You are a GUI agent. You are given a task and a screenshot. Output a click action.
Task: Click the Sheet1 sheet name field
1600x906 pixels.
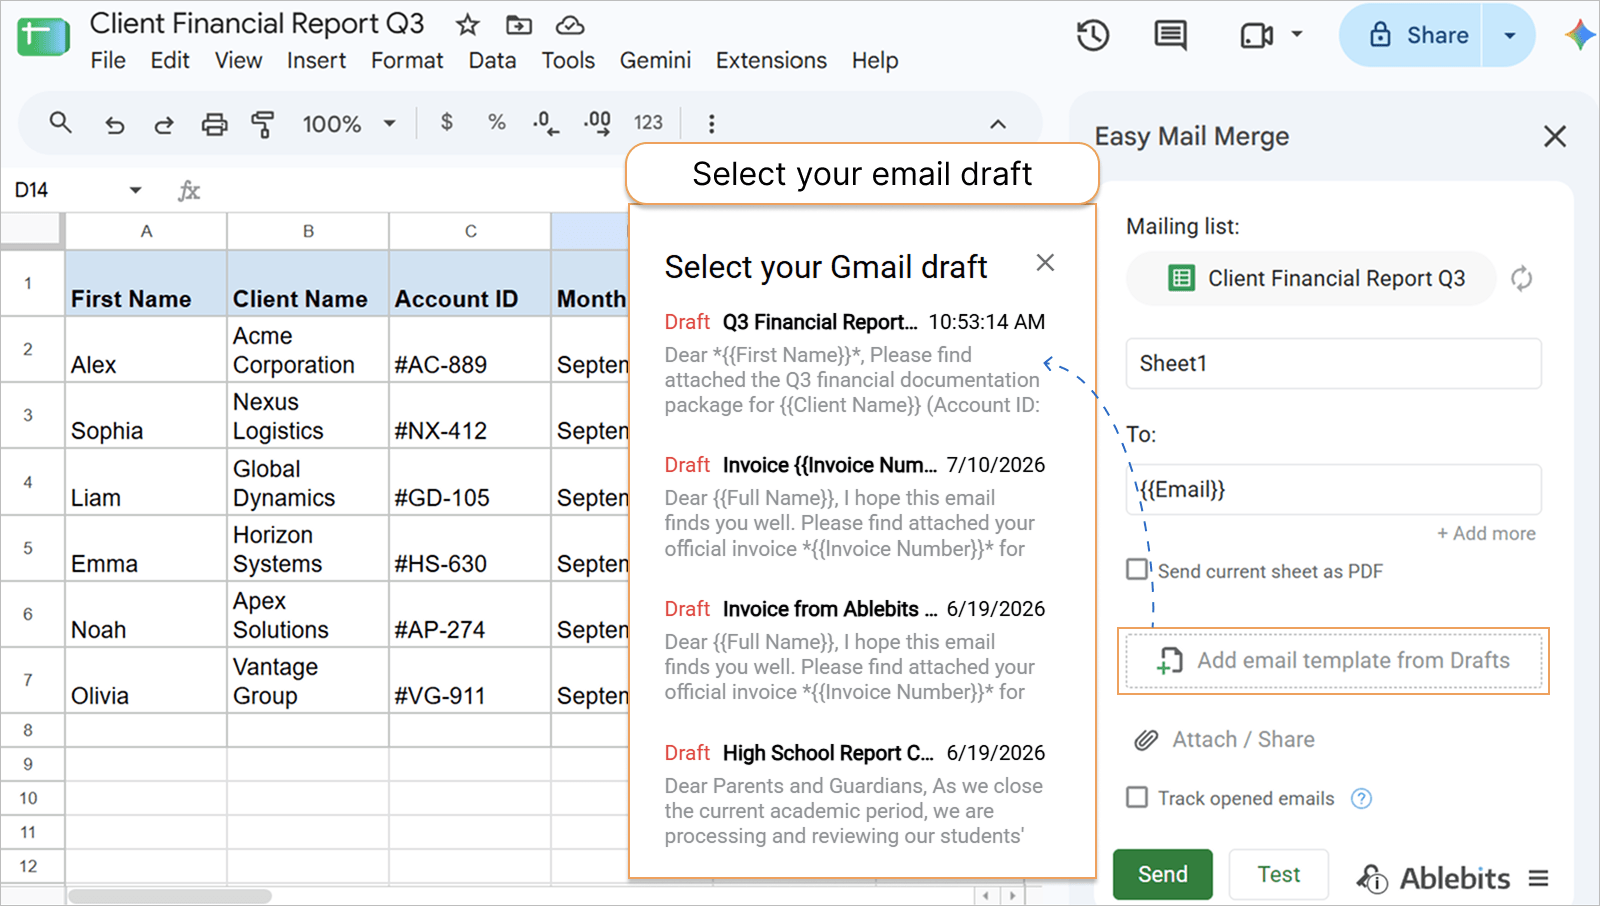[1334, 363]
